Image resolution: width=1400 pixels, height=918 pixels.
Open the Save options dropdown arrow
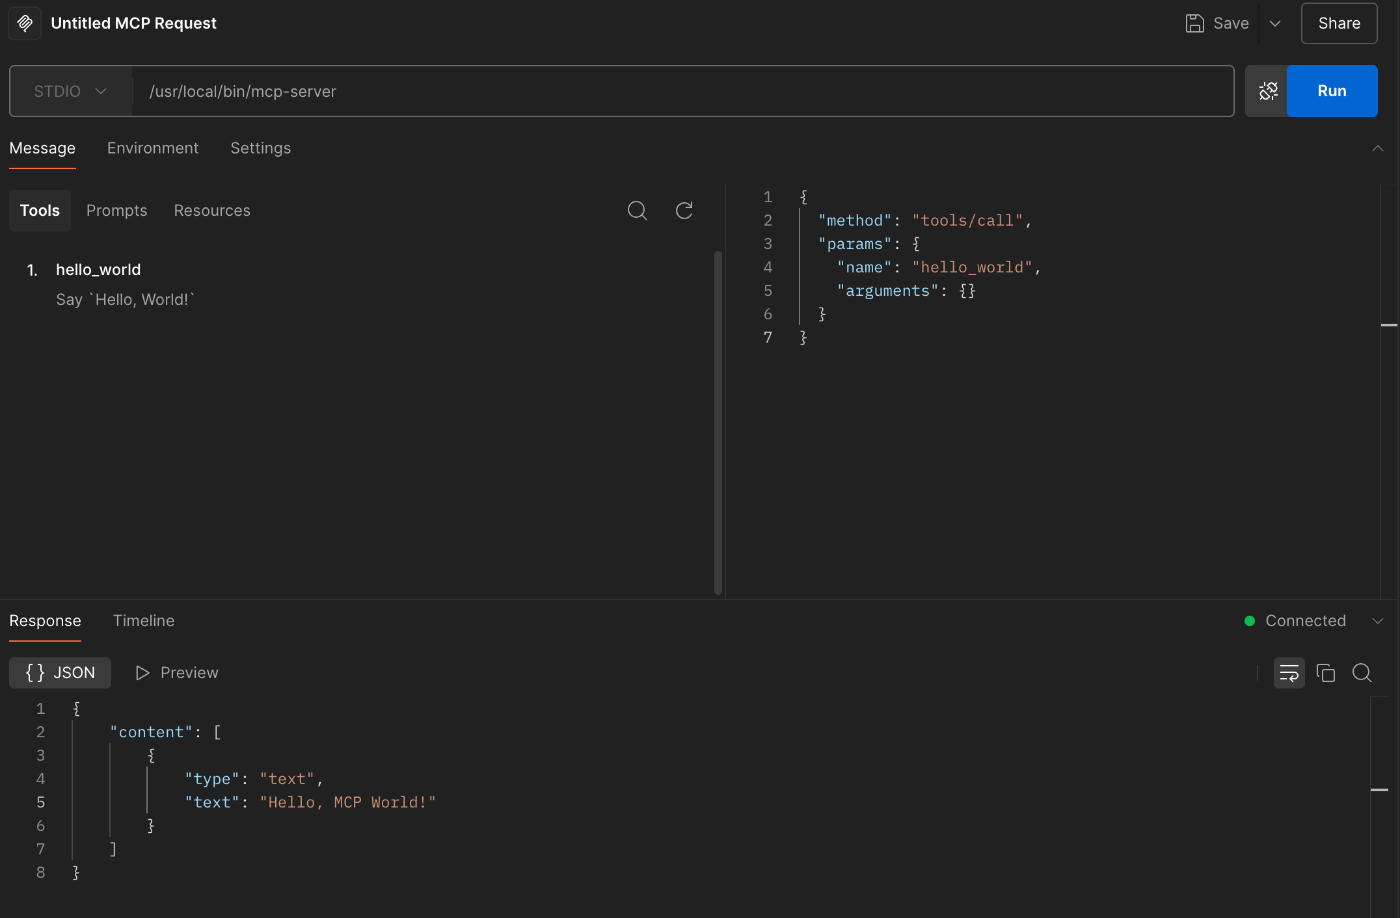click(x=1275, y=23)
